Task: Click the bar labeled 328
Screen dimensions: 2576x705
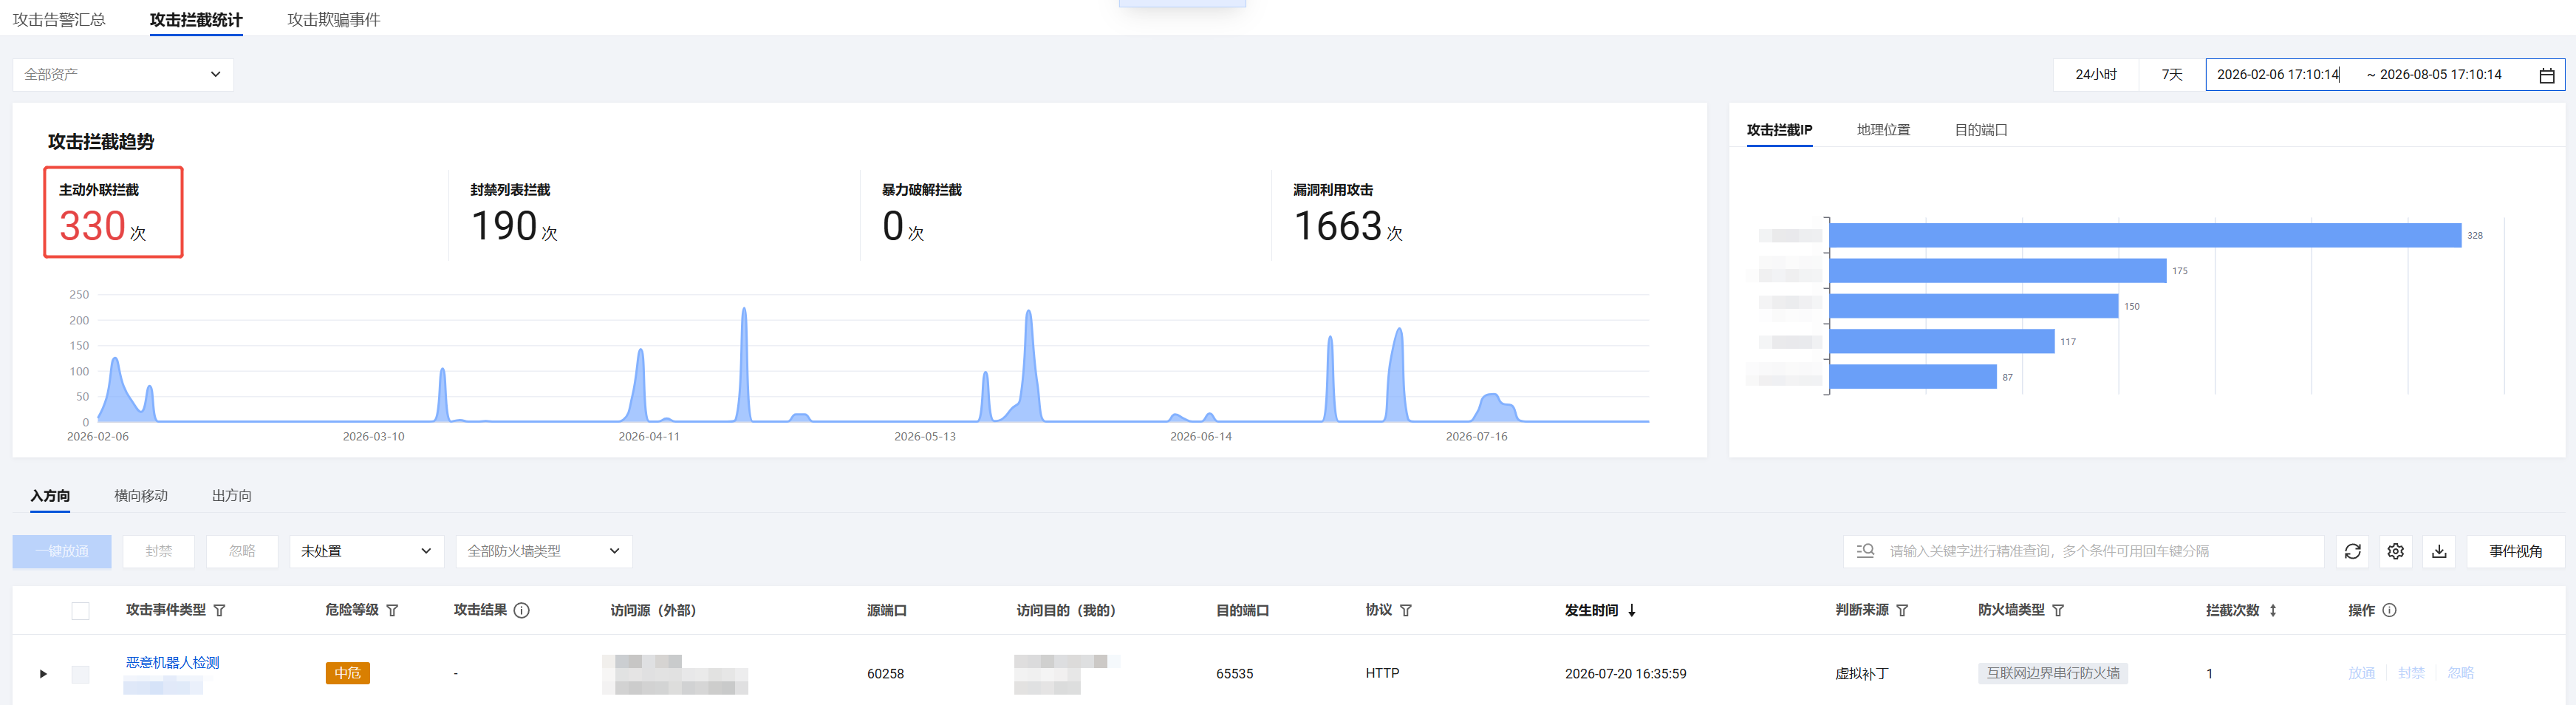Action: point(2145,236)
